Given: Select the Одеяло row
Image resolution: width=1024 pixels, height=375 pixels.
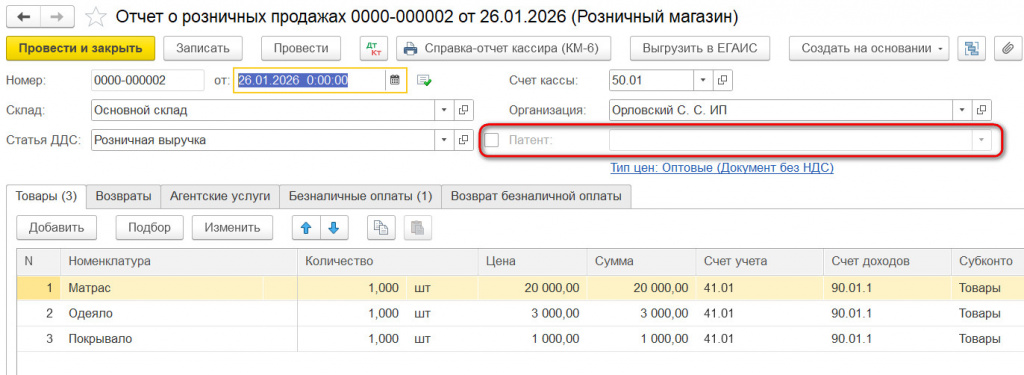Looking at the screenshot, I should (520, 314).
